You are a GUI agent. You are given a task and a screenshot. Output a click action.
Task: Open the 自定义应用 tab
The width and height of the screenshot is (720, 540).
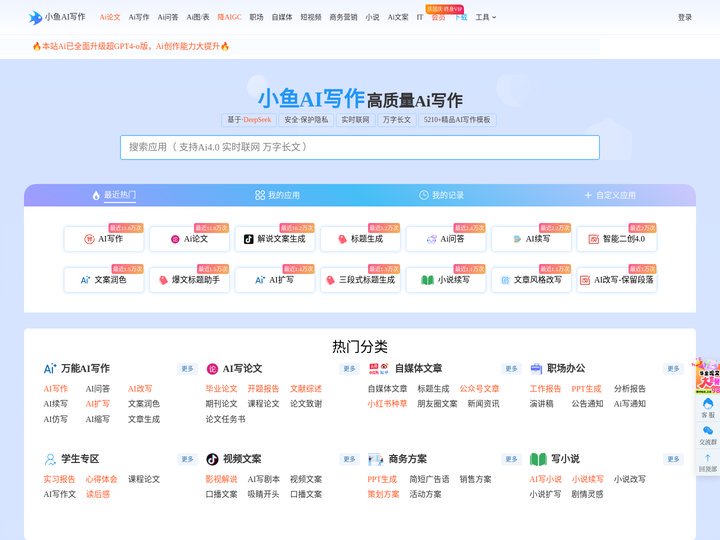coord(610,195)
